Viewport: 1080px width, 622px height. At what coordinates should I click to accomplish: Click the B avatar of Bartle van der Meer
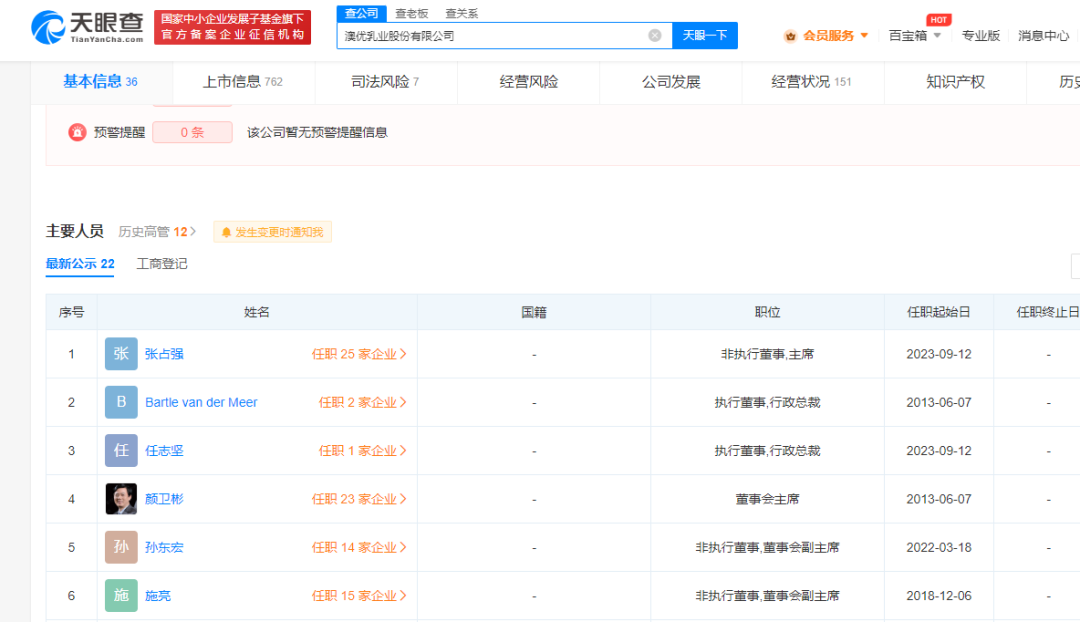pyautogui.click(x=121, y=402)
